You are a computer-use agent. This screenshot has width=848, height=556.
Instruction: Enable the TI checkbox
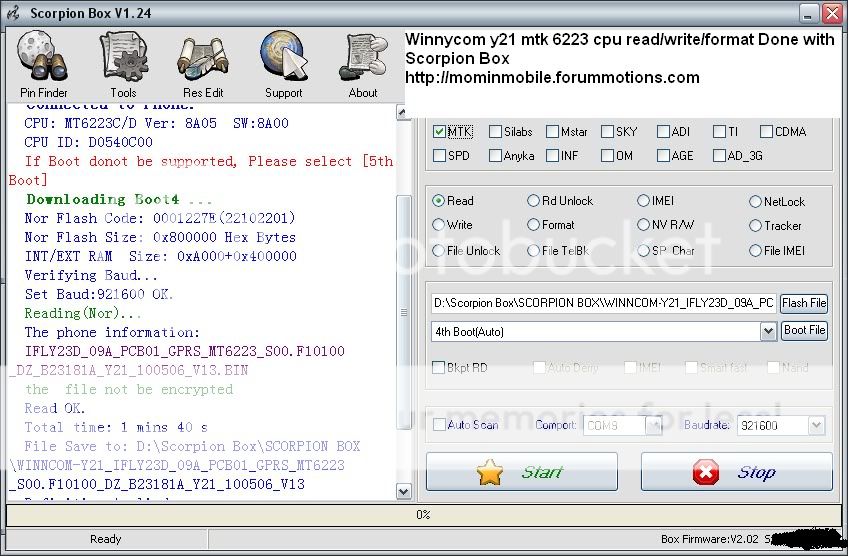[719, 131]
